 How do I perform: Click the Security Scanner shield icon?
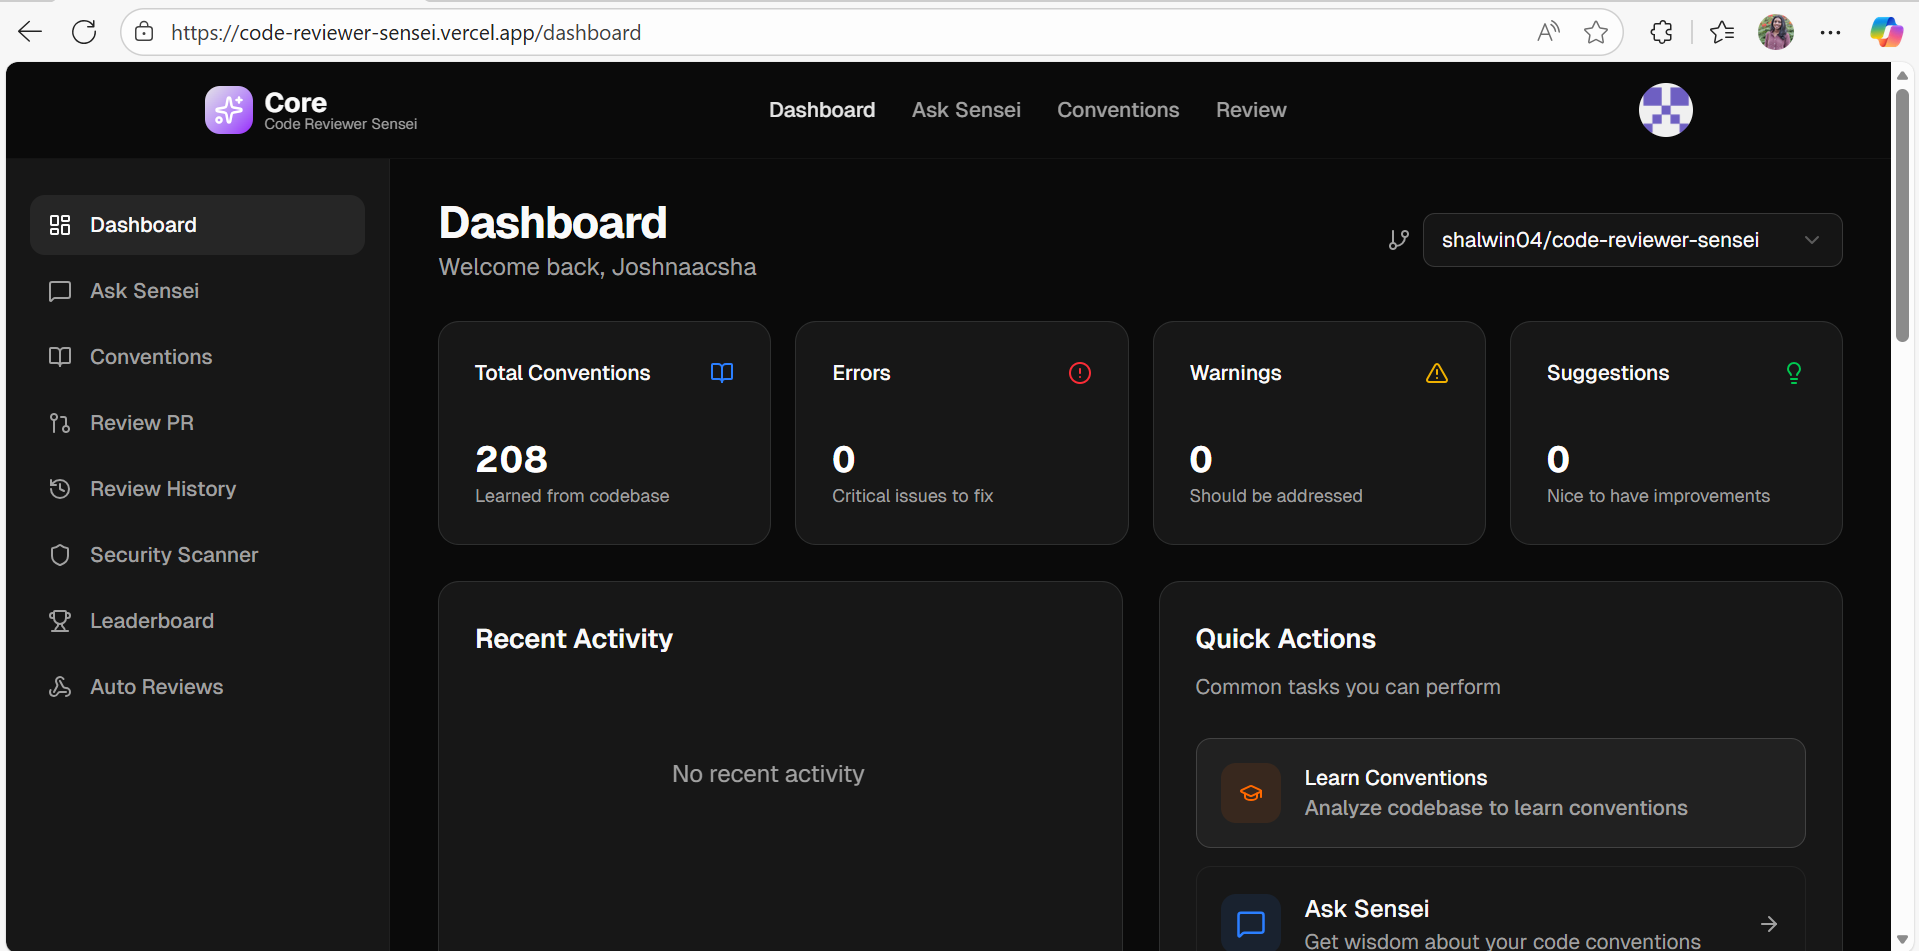60,555
